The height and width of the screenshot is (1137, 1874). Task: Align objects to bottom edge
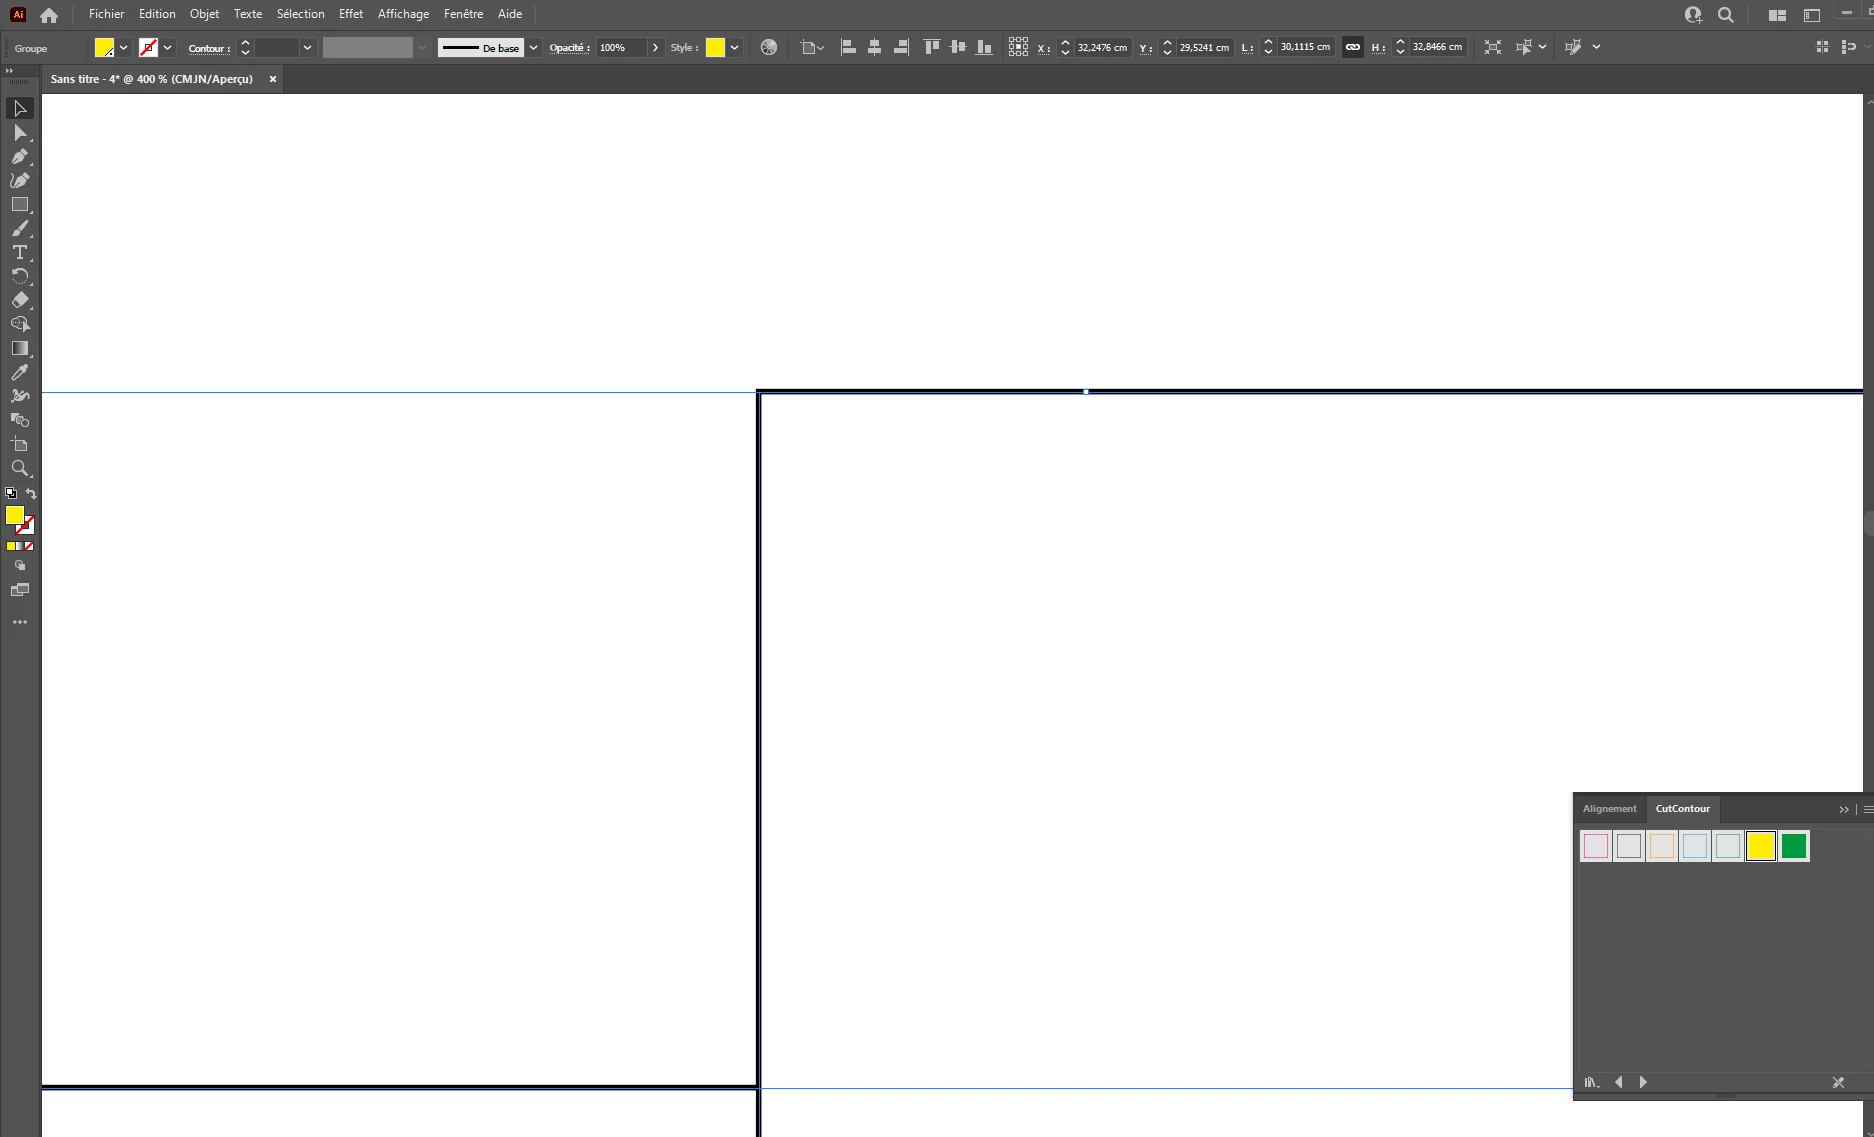pos(985,47)
